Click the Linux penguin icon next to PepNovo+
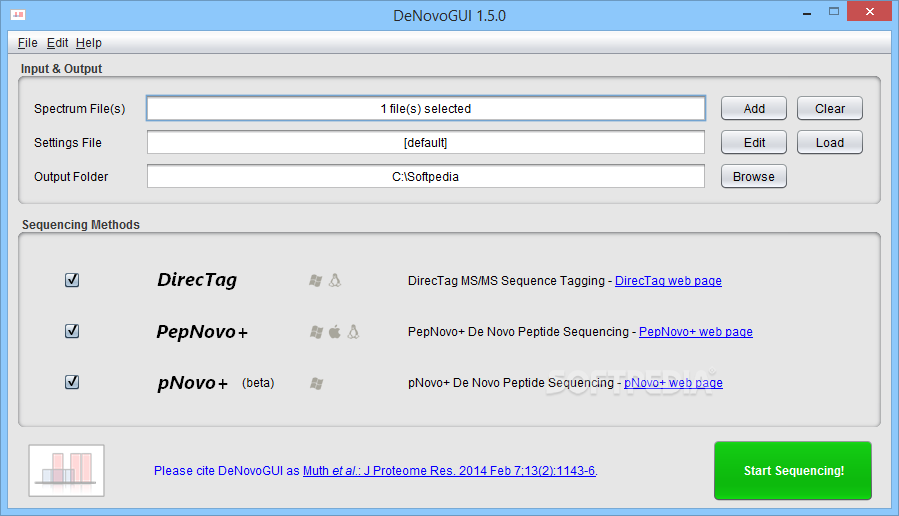899x516 pixels. [x=353, y=331]
